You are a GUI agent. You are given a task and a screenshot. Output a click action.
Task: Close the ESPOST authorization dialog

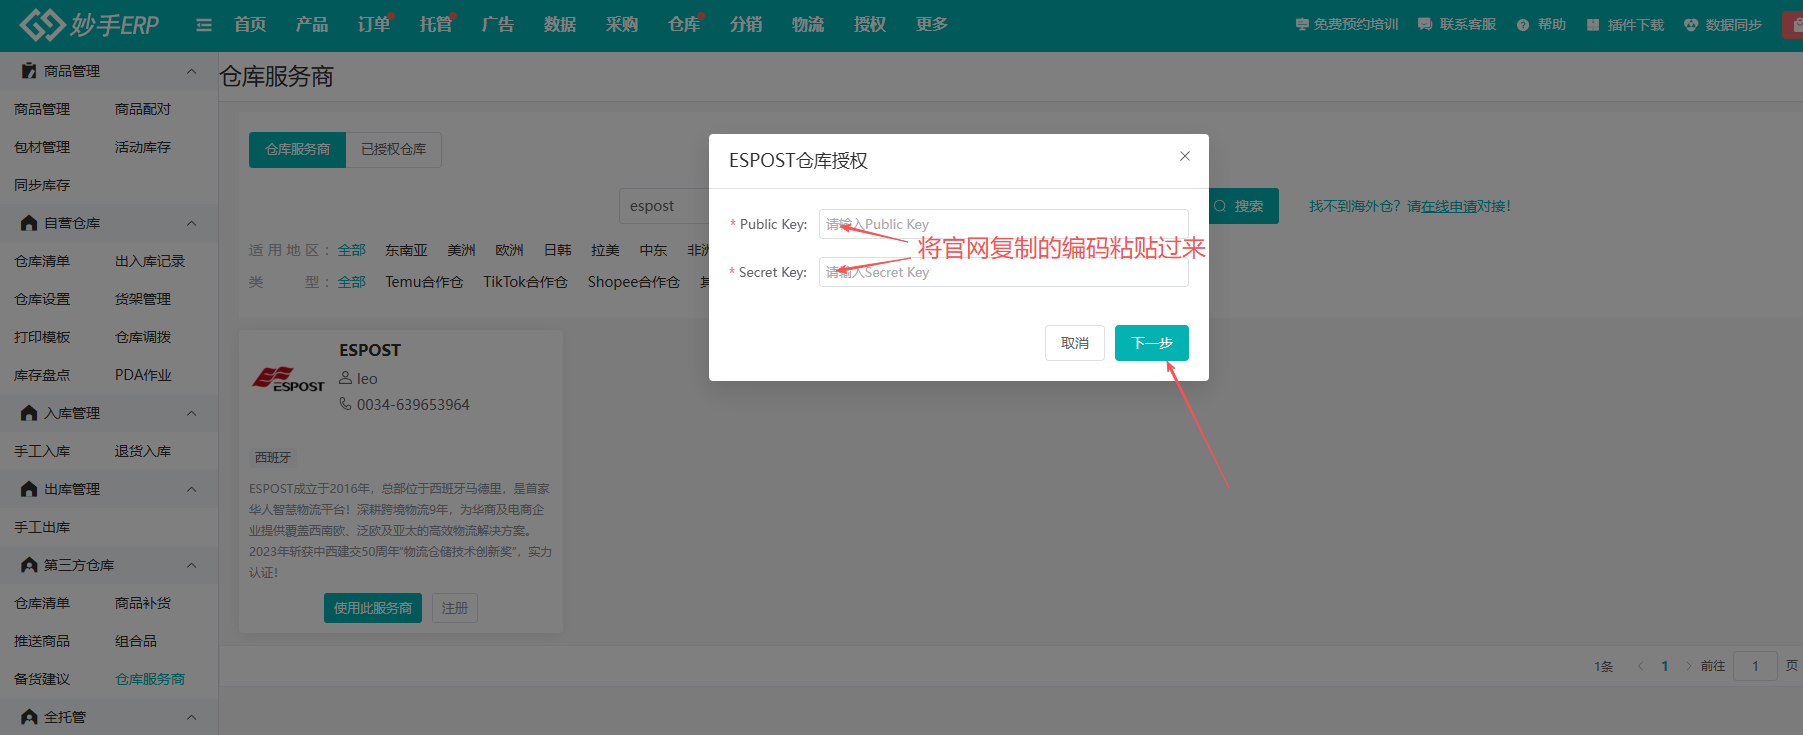pyautogui.click(x=1184, y=156)
